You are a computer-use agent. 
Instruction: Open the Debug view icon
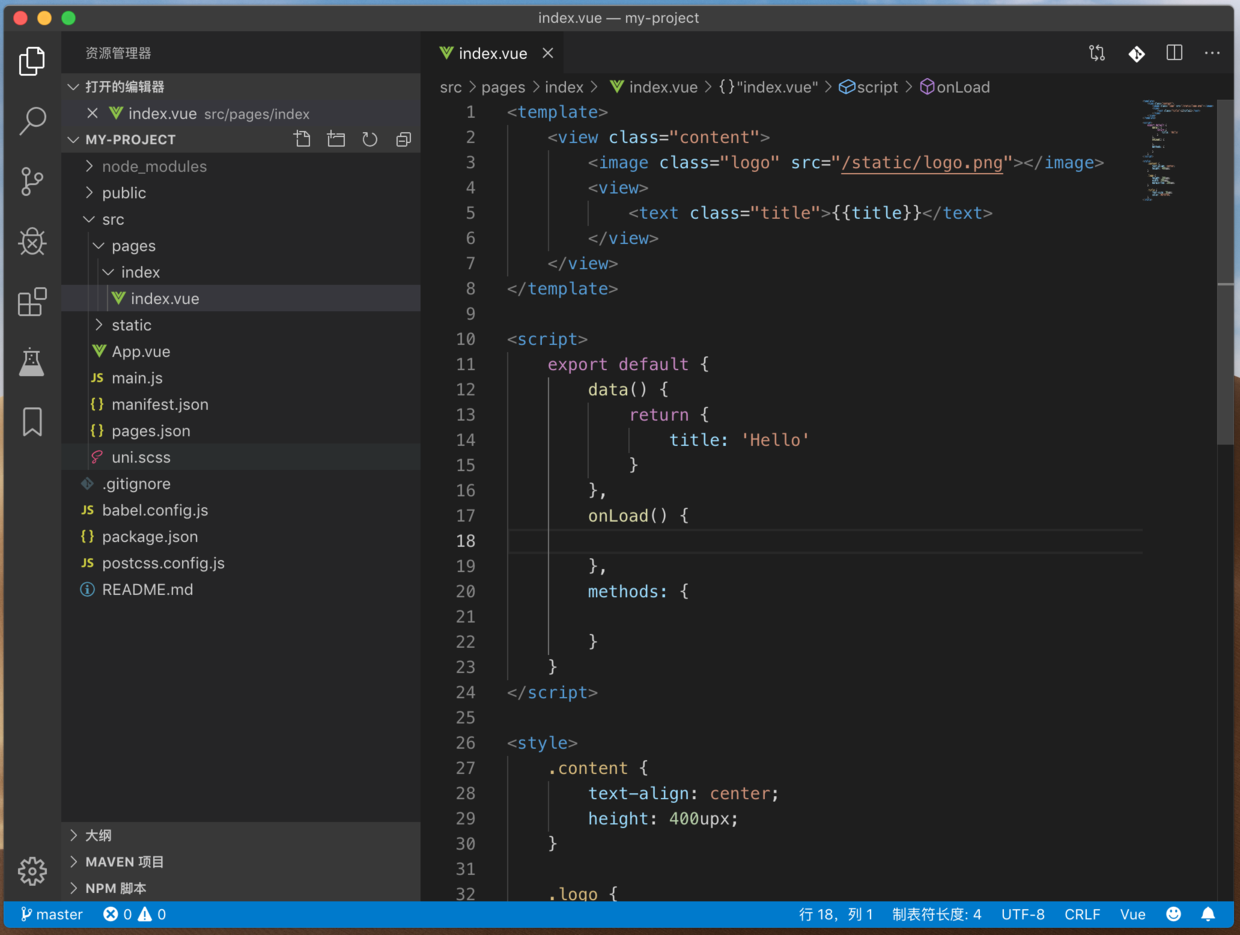32,241
